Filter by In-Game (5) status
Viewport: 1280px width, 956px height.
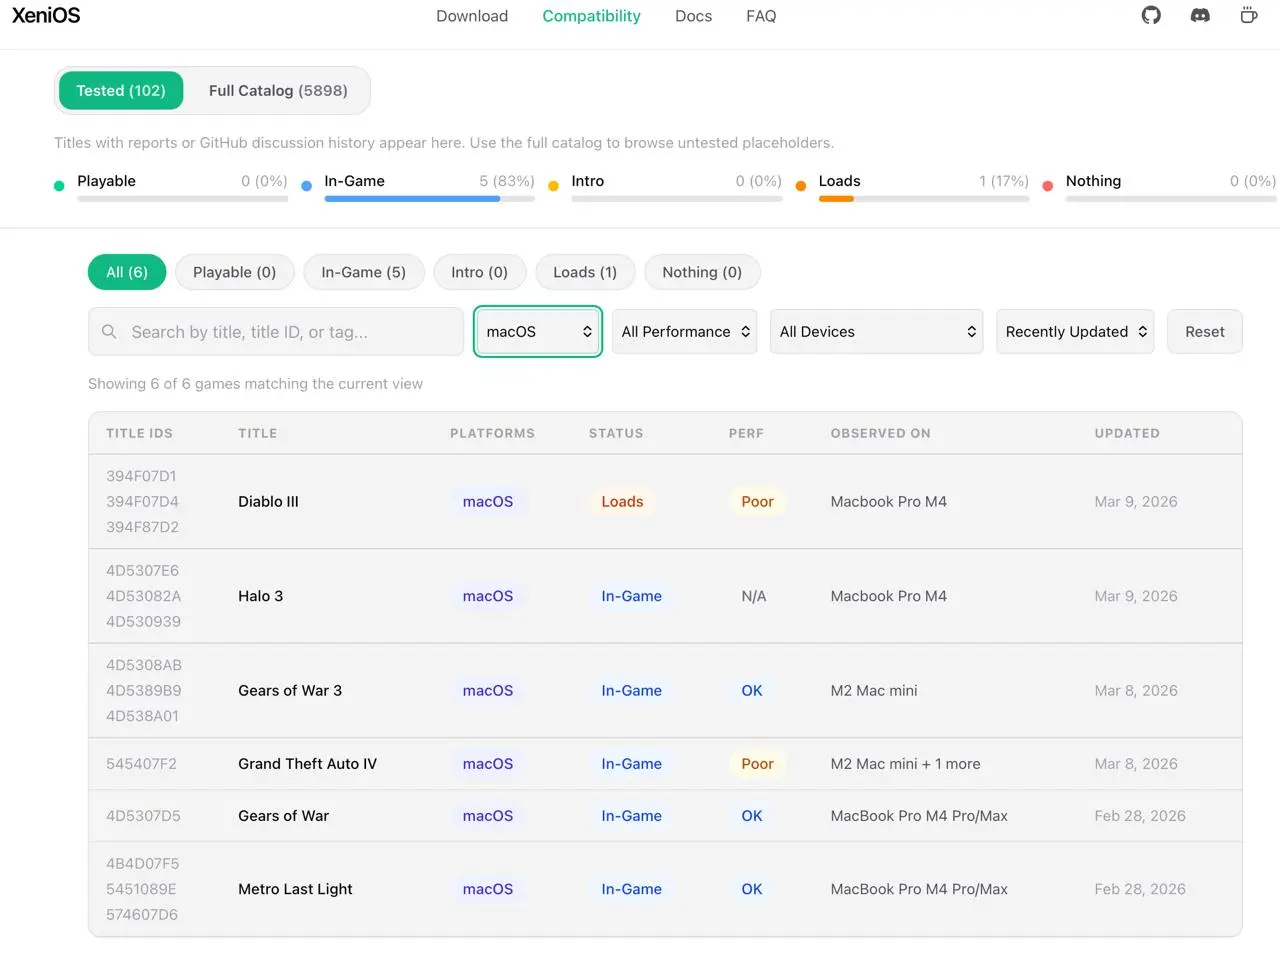363,272
